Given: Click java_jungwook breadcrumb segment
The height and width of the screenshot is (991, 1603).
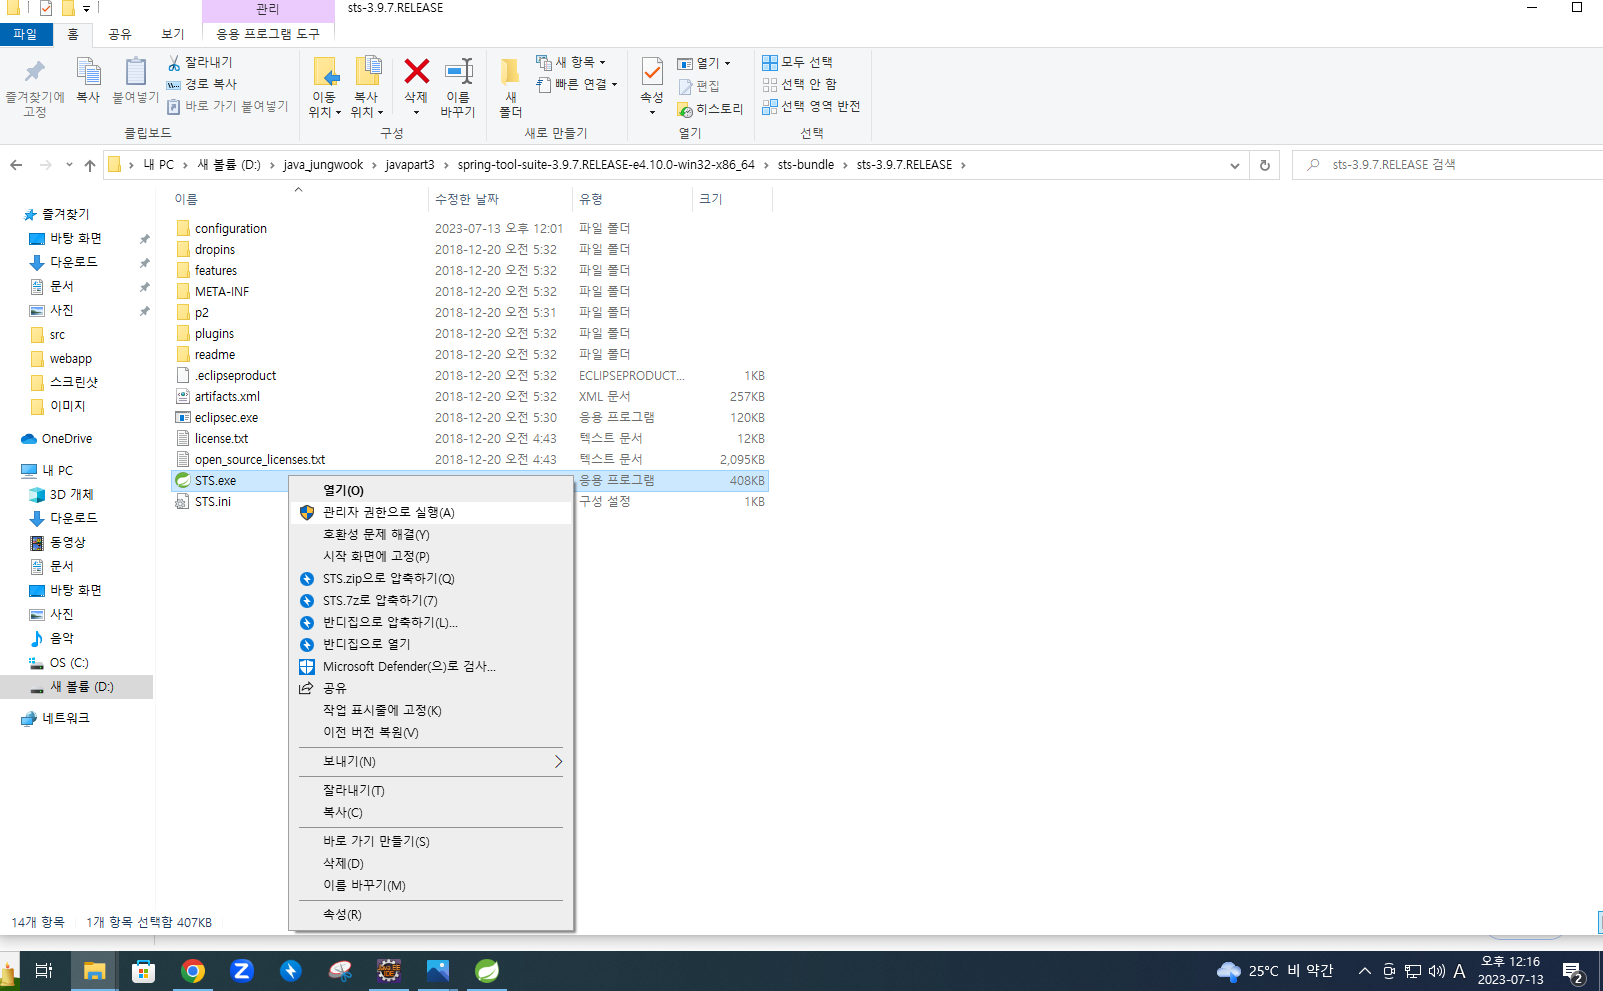Looking at the screenshot, I should pos(323,165).
